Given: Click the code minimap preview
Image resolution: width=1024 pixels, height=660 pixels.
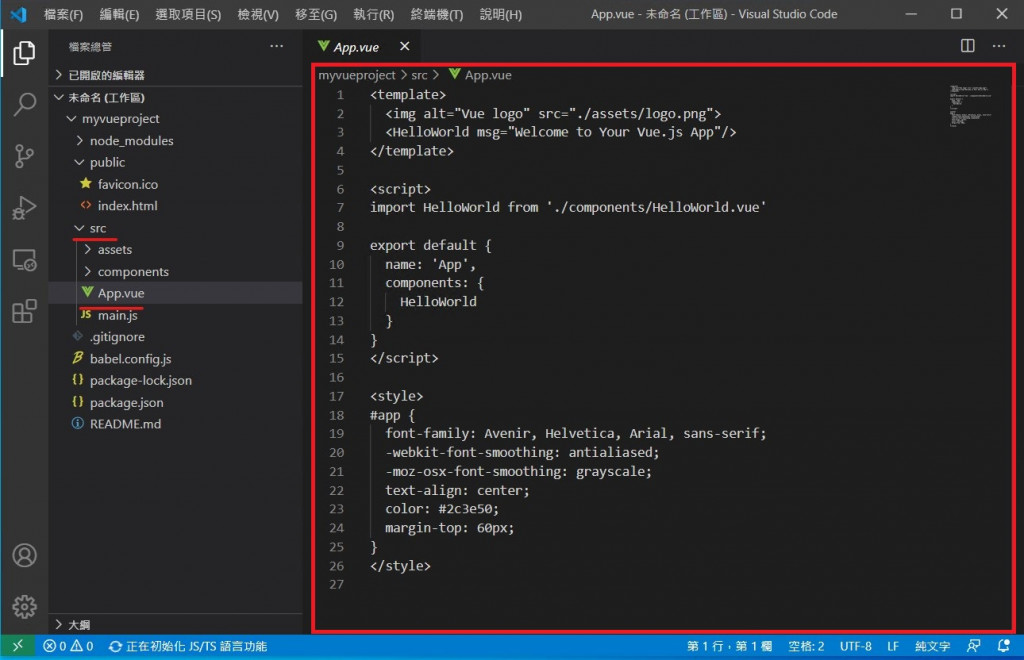Looking at the screenshot, I should [x=971, y=105].
